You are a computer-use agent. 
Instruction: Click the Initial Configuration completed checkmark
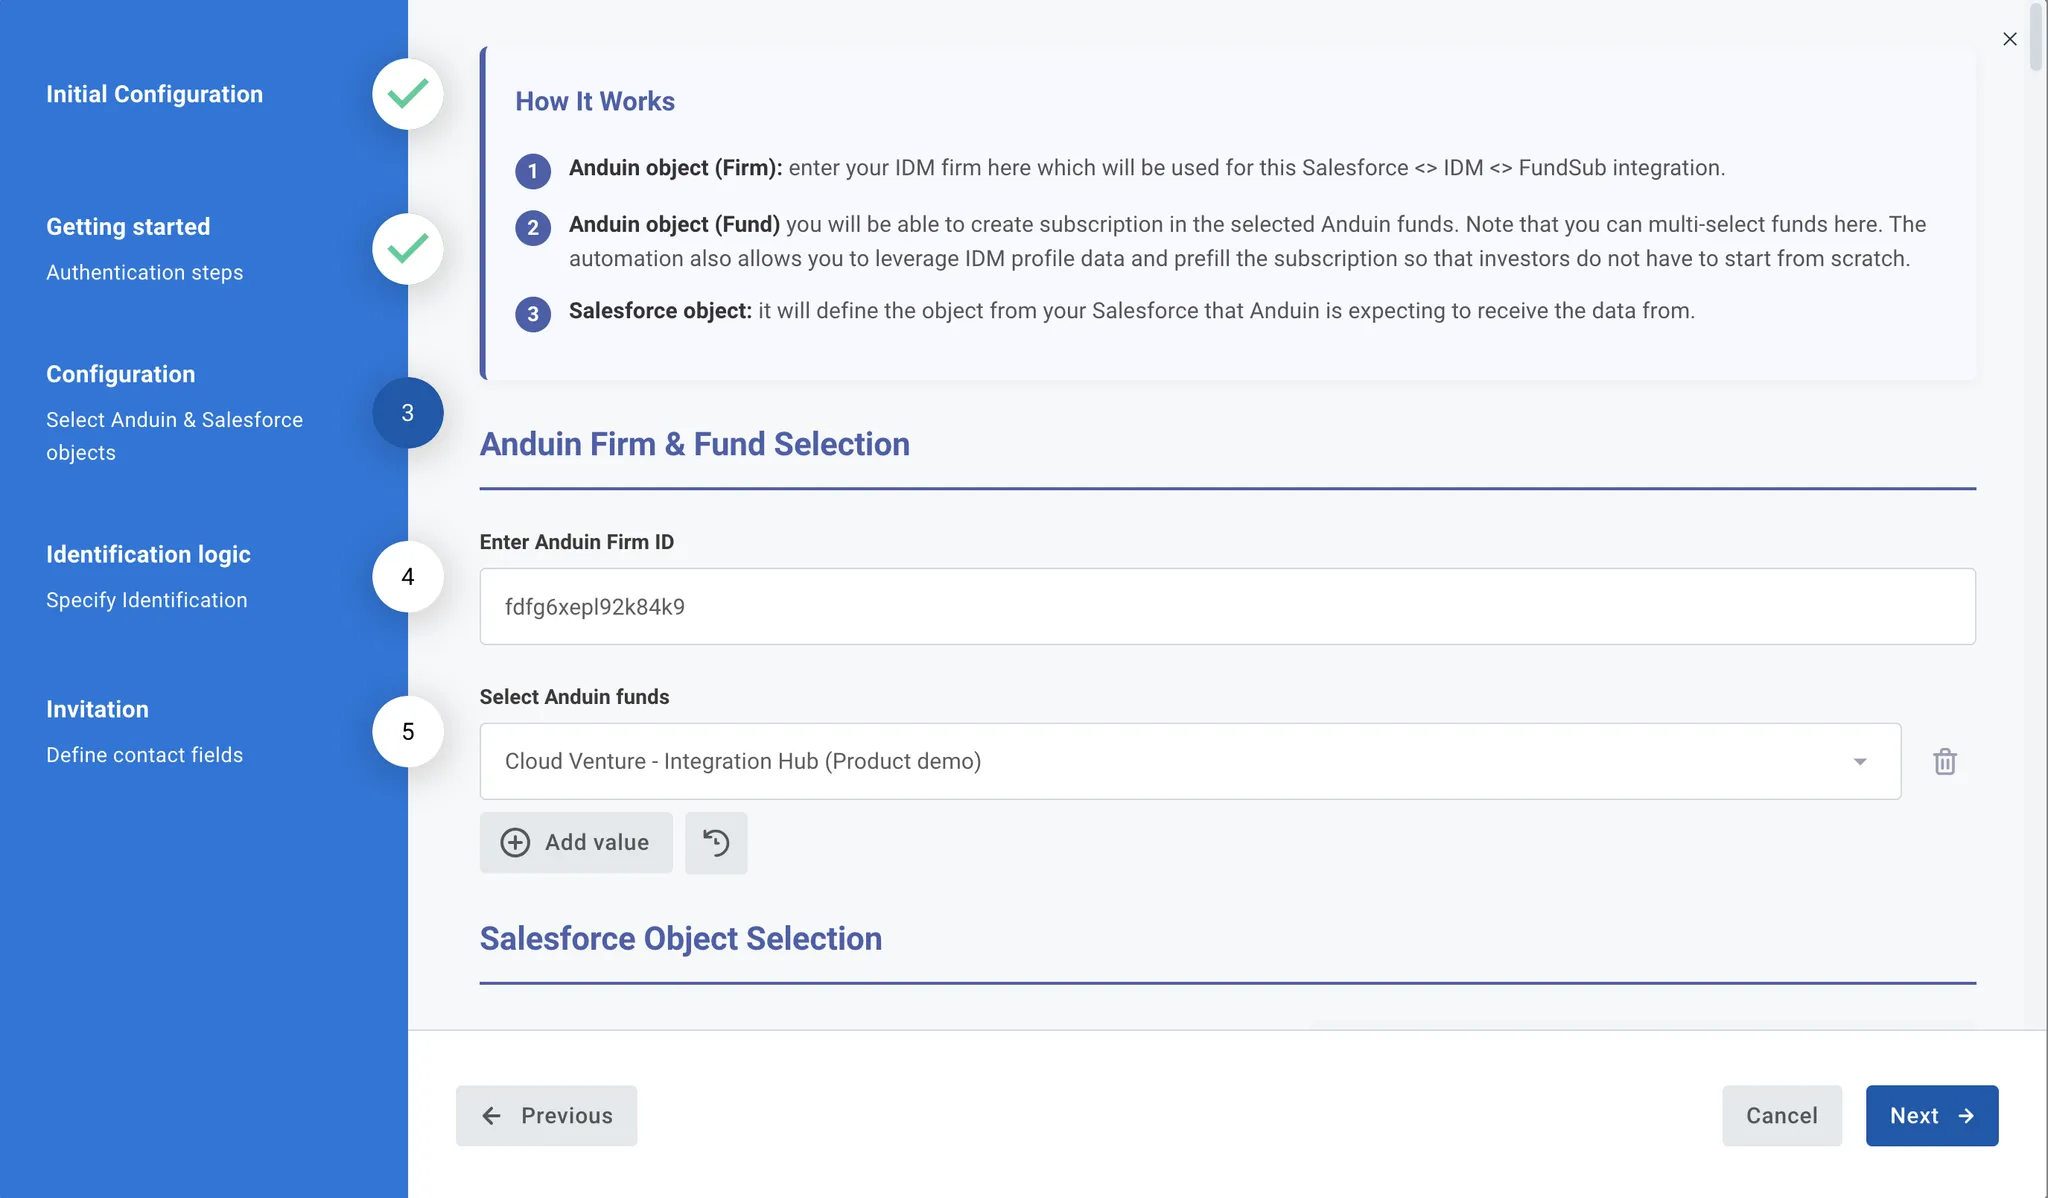[x=408, y=94]
